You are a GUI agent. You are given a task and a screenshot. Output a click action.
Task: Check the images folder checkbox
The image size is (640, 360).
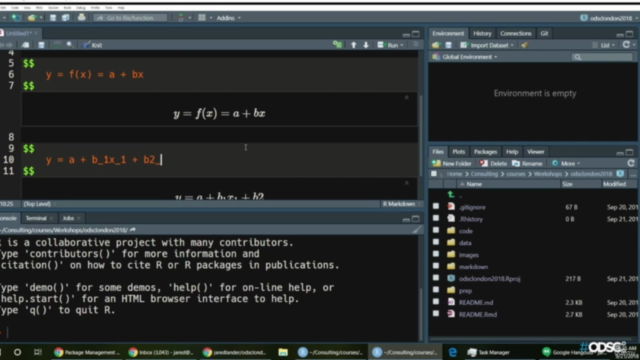[x=436, y=254]
